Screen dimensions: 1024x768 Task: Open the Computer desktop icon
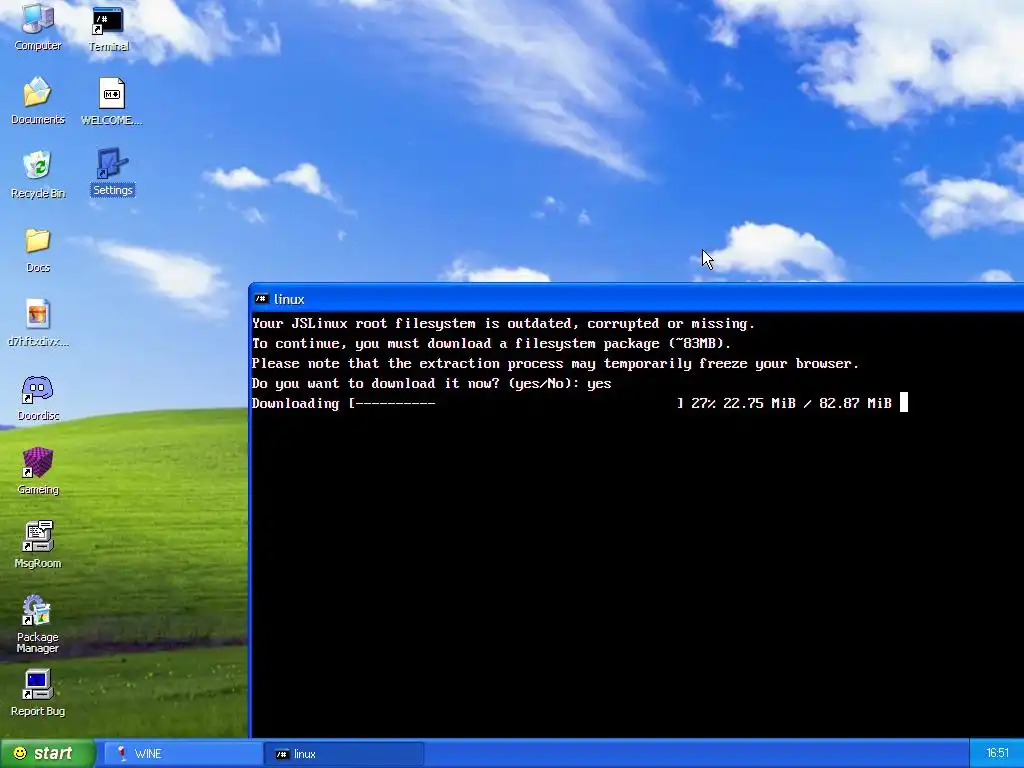[38, 26]
